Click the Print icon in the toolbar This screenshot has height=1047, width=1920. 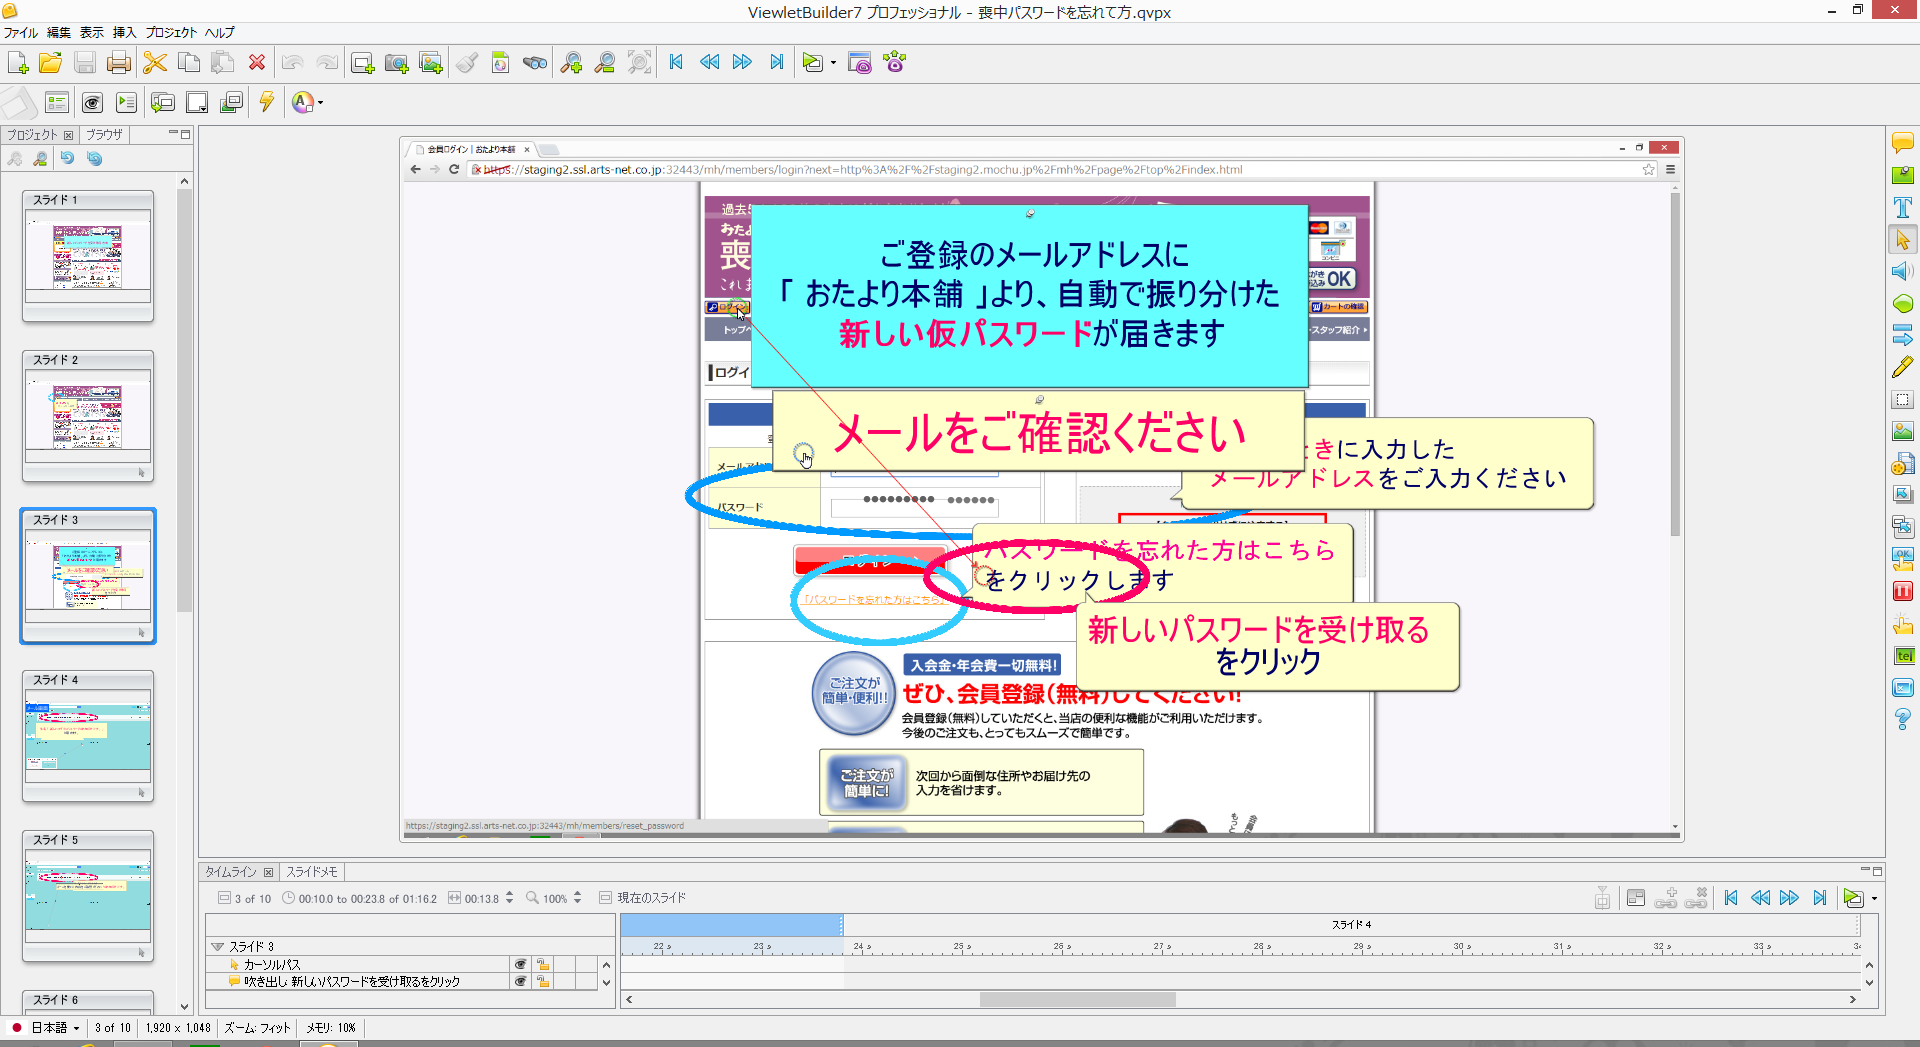point(119,63)
